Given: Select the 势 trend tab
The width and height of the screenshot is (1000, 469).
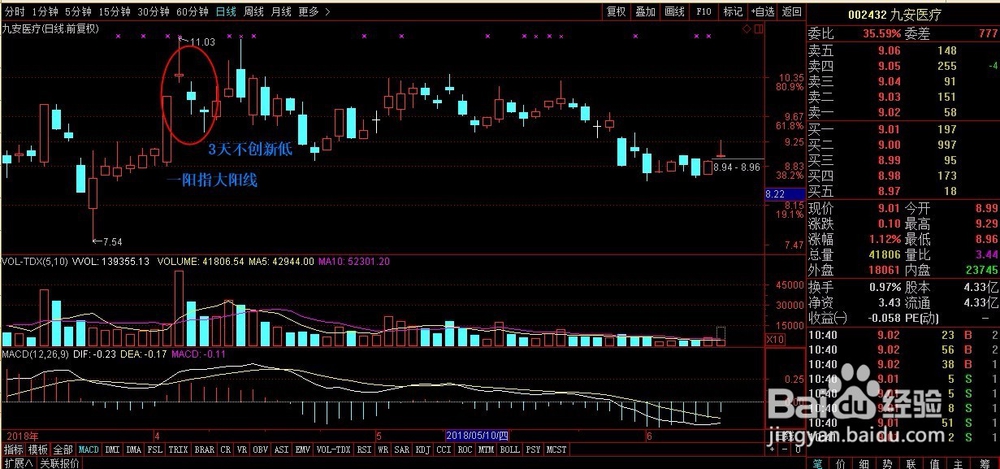Looking at the screenshot, I should [x=886, y=464].
